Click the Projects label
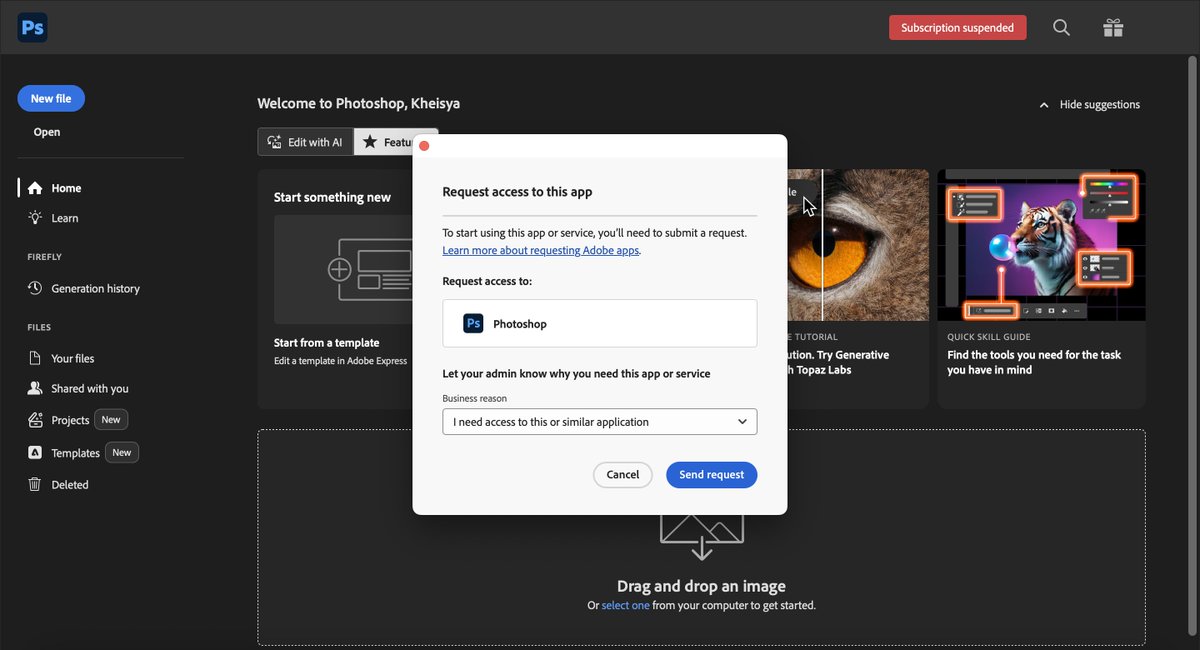This screenshot has height=650, width=1200. click(x=71, y=420)
